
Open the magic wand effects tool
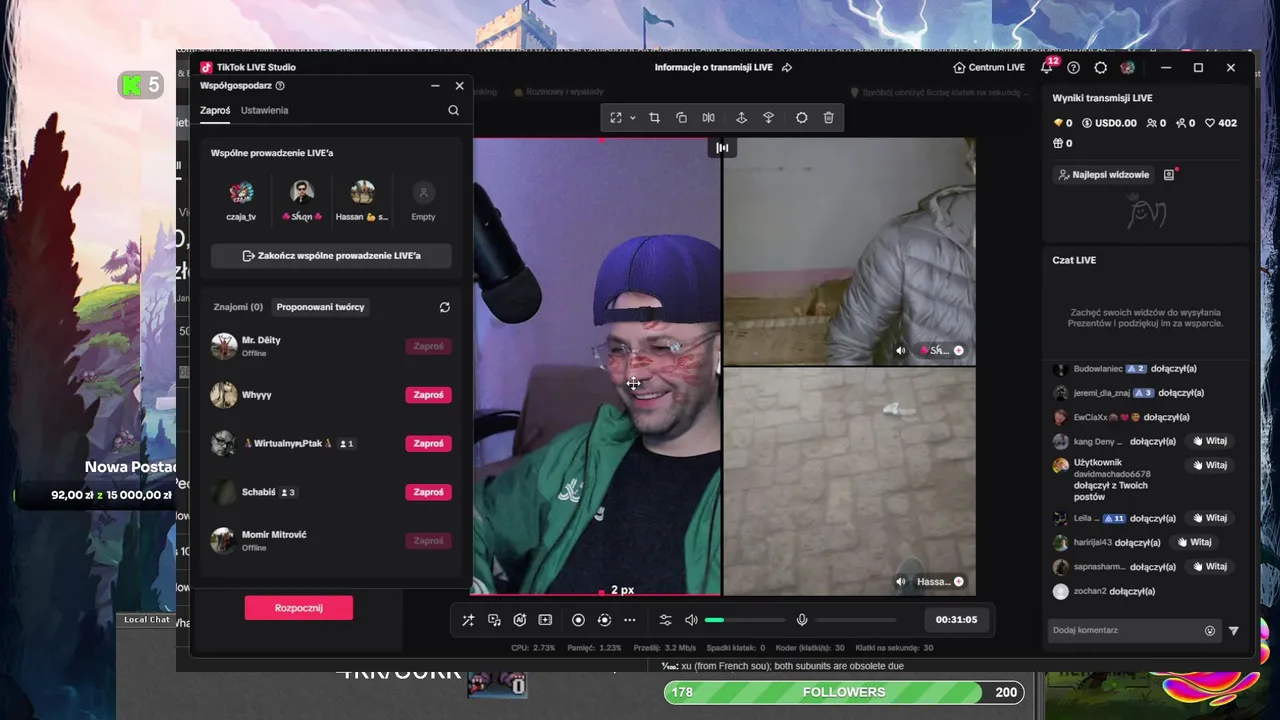coord(468,620)
